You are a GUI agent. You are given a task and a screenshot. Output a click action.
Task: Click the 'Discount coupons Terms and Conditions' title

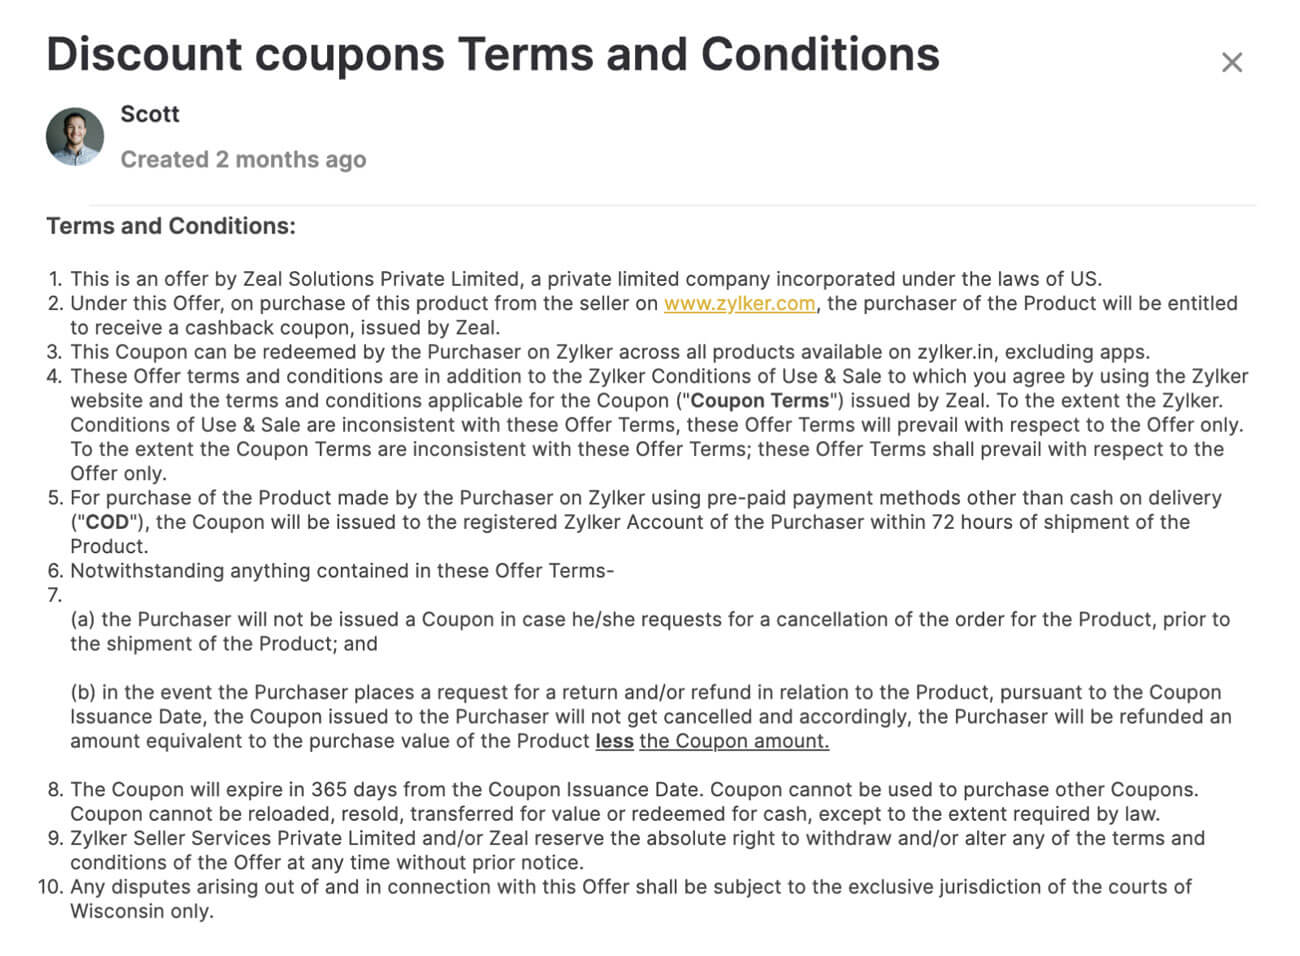[x=493, y=54]
